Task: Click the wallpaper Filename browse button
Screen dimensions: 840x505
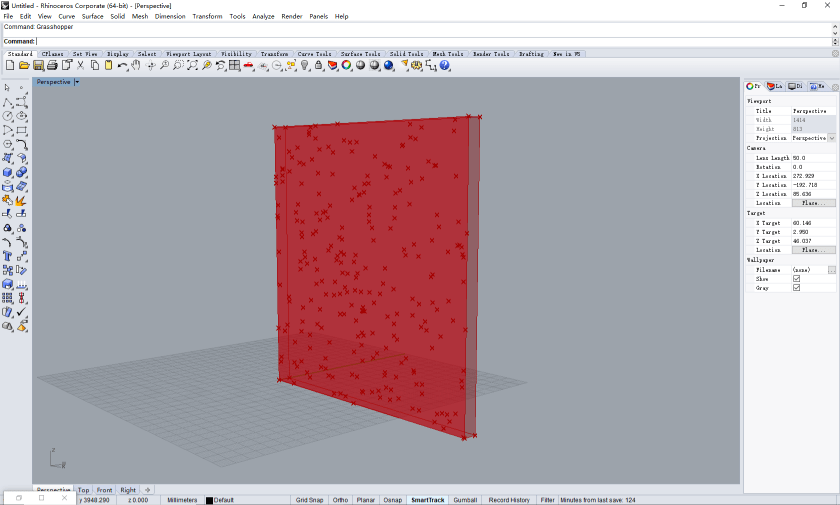Action: click(832, 270)
